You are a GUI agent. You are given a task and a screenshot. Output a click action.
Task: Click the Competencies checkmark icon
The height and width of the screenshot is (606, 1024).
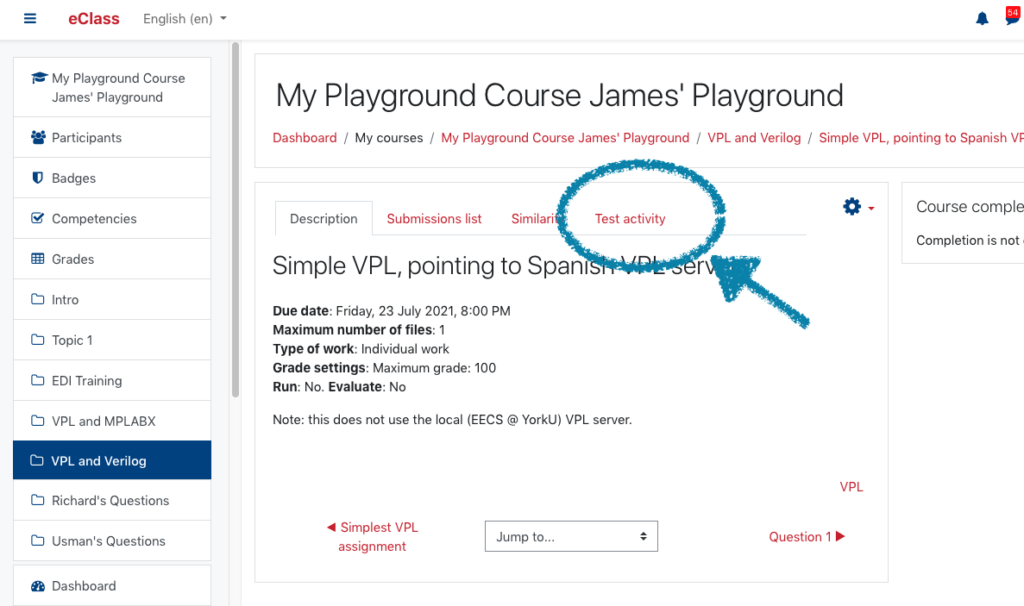pos(38,218)
